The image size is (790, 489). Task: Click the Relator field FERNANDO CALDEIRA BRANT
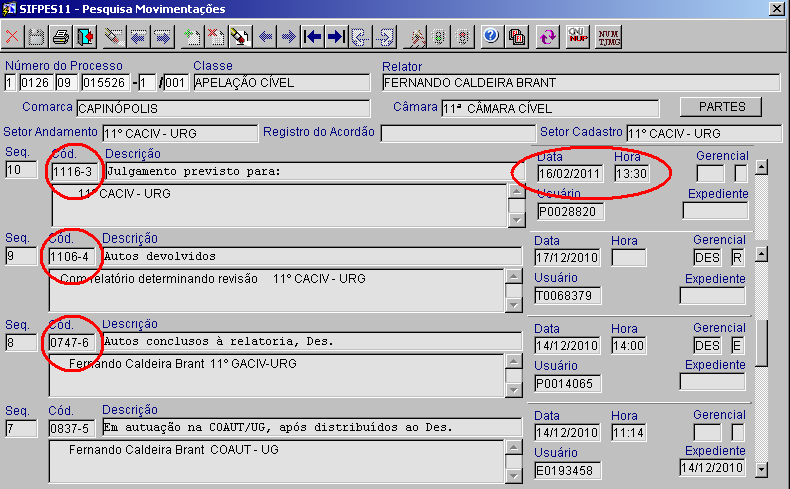[581, 83]
